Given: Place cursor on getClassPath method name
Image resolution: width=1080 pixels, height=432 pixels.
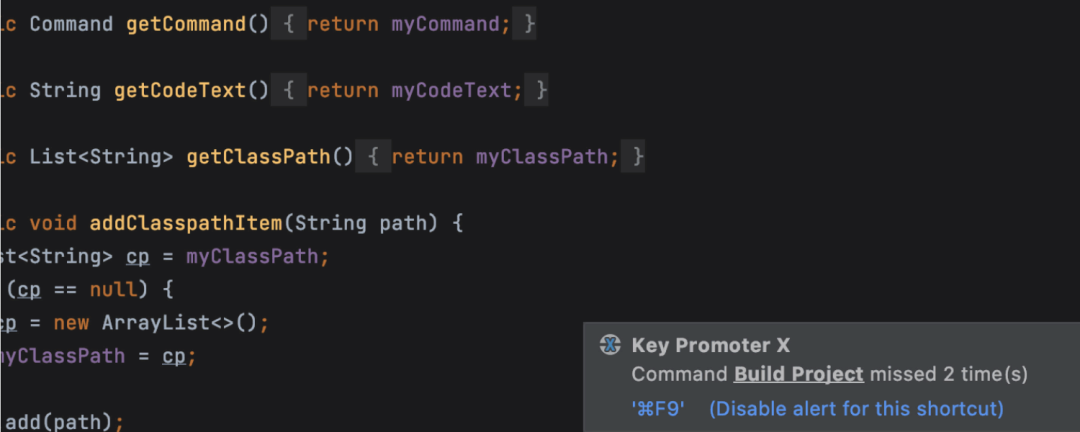Looking at the screenshot, I should (x=258, y=157).
